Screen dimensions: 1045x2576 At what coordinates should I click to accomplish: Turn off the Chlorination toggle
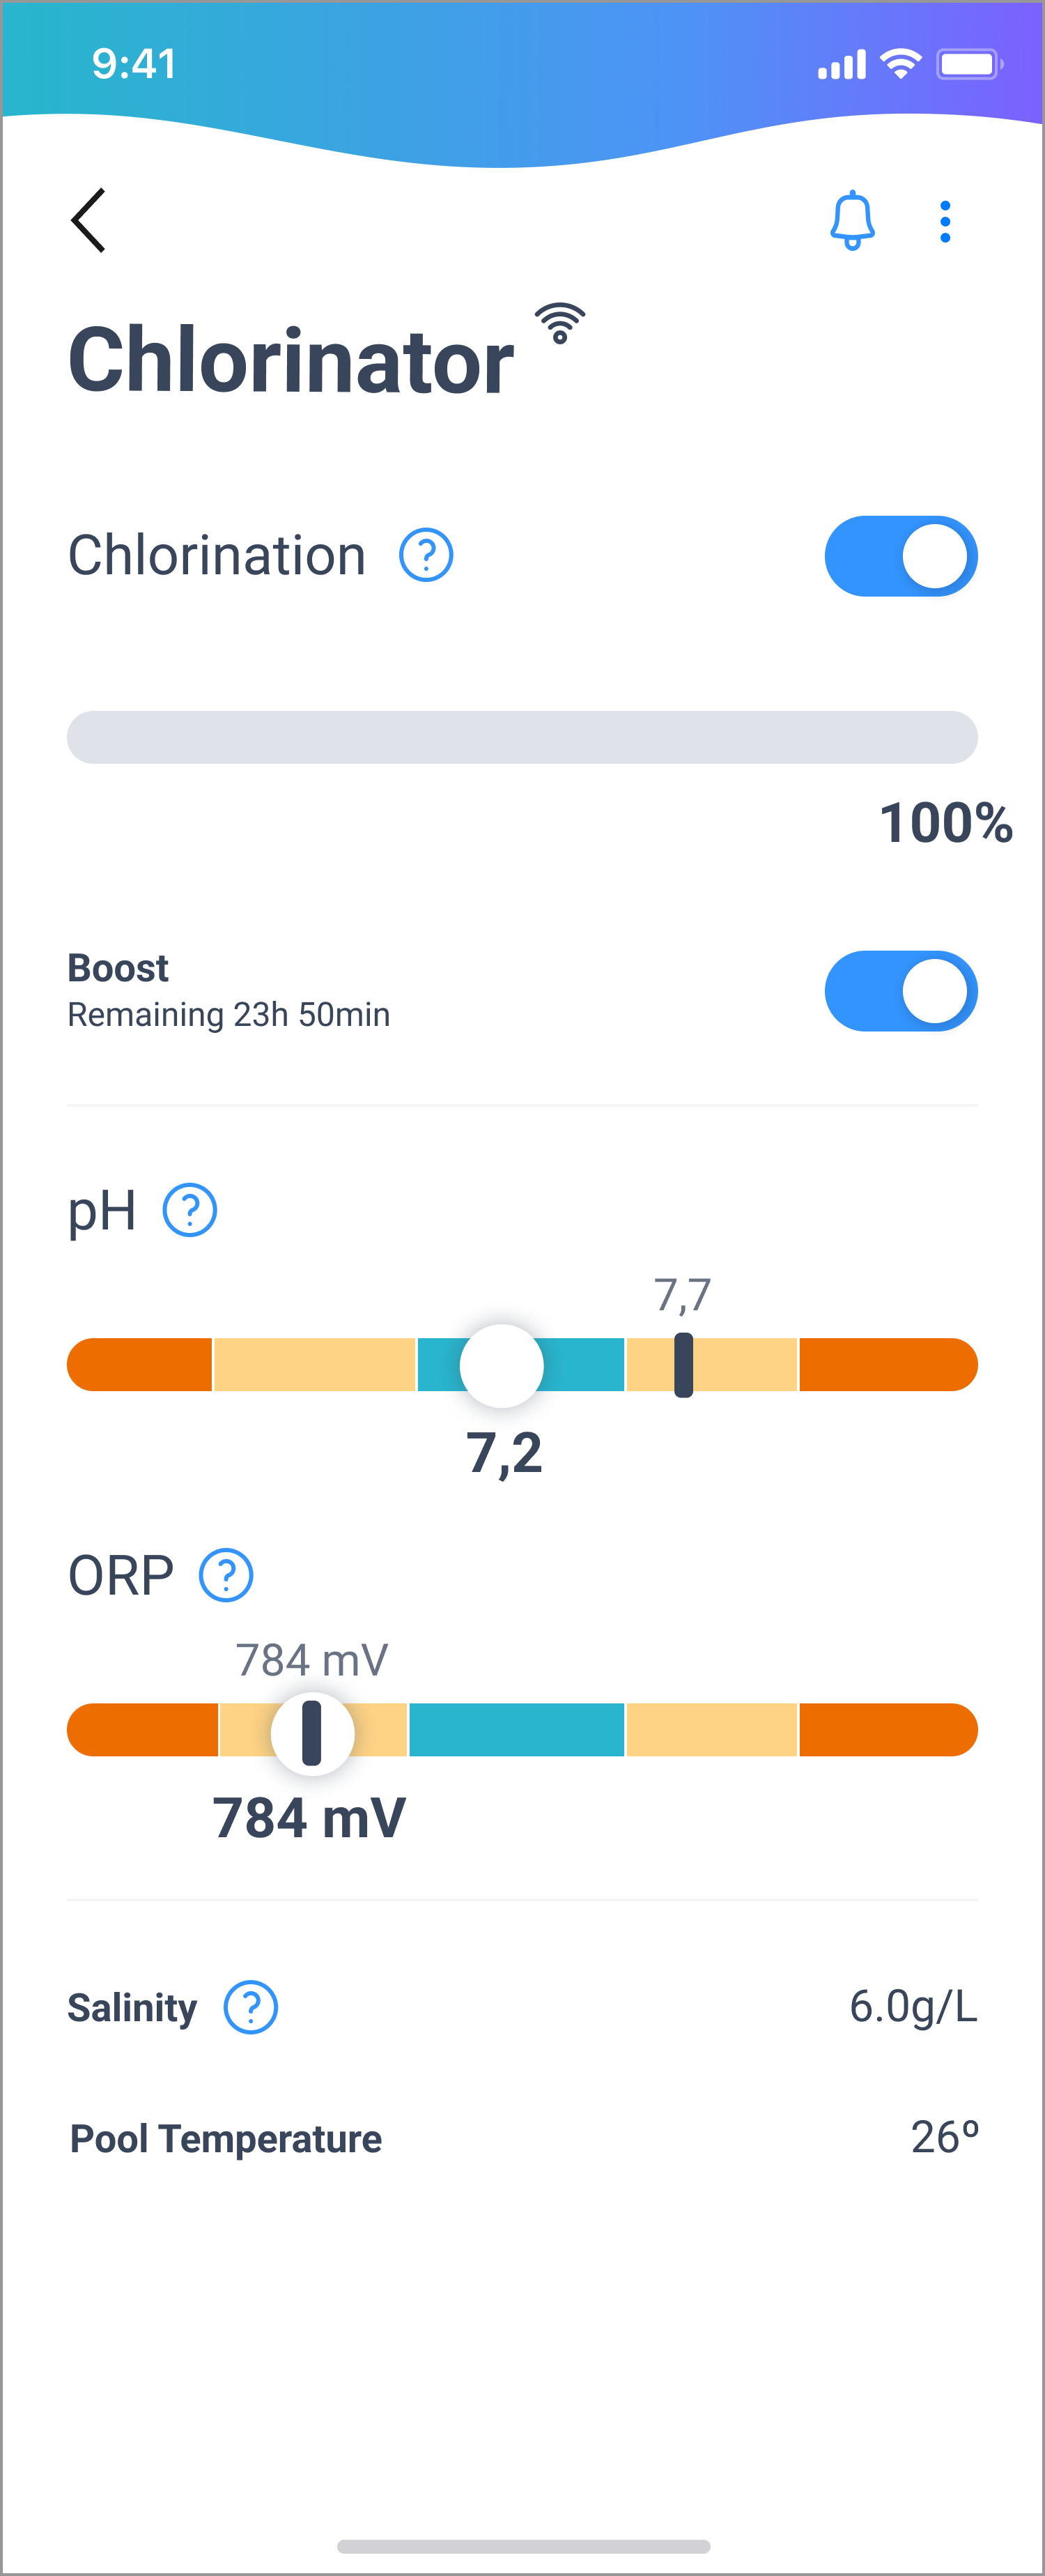(900, 556)
